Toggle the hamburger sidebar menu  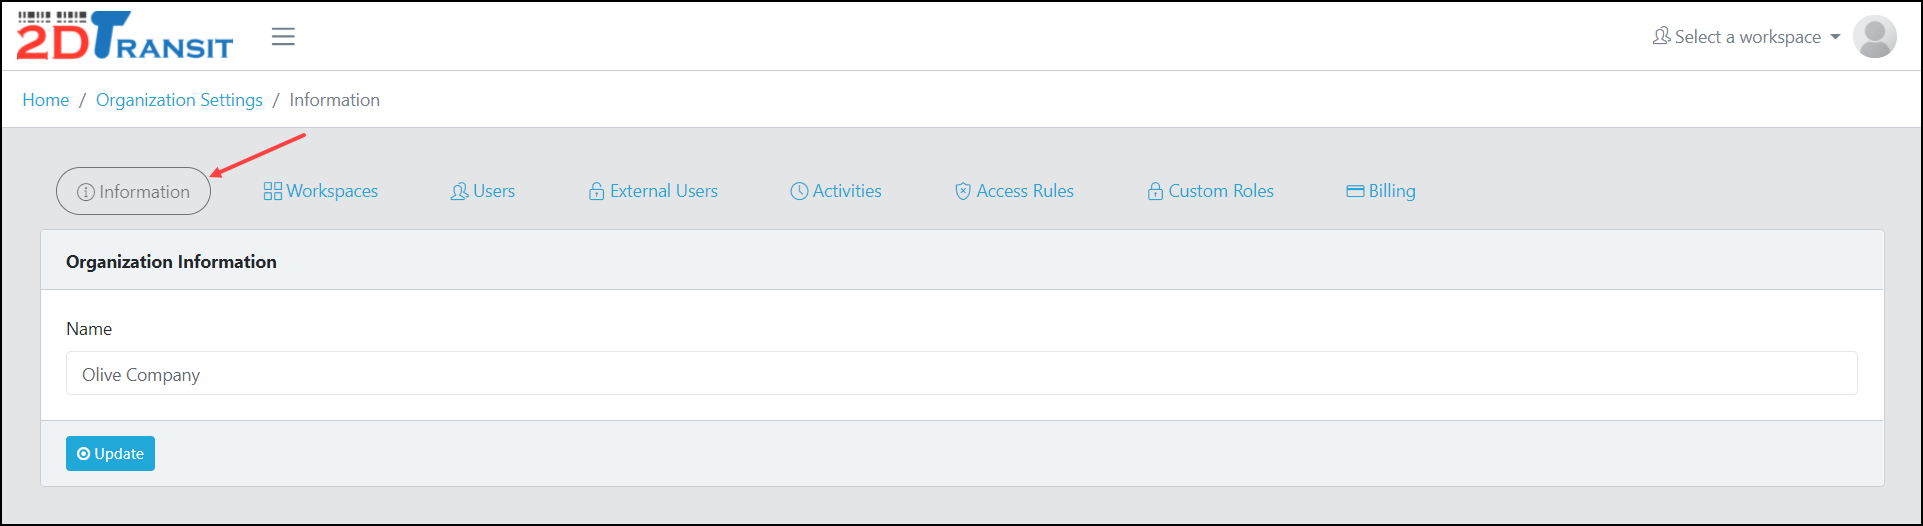point(283,37)
